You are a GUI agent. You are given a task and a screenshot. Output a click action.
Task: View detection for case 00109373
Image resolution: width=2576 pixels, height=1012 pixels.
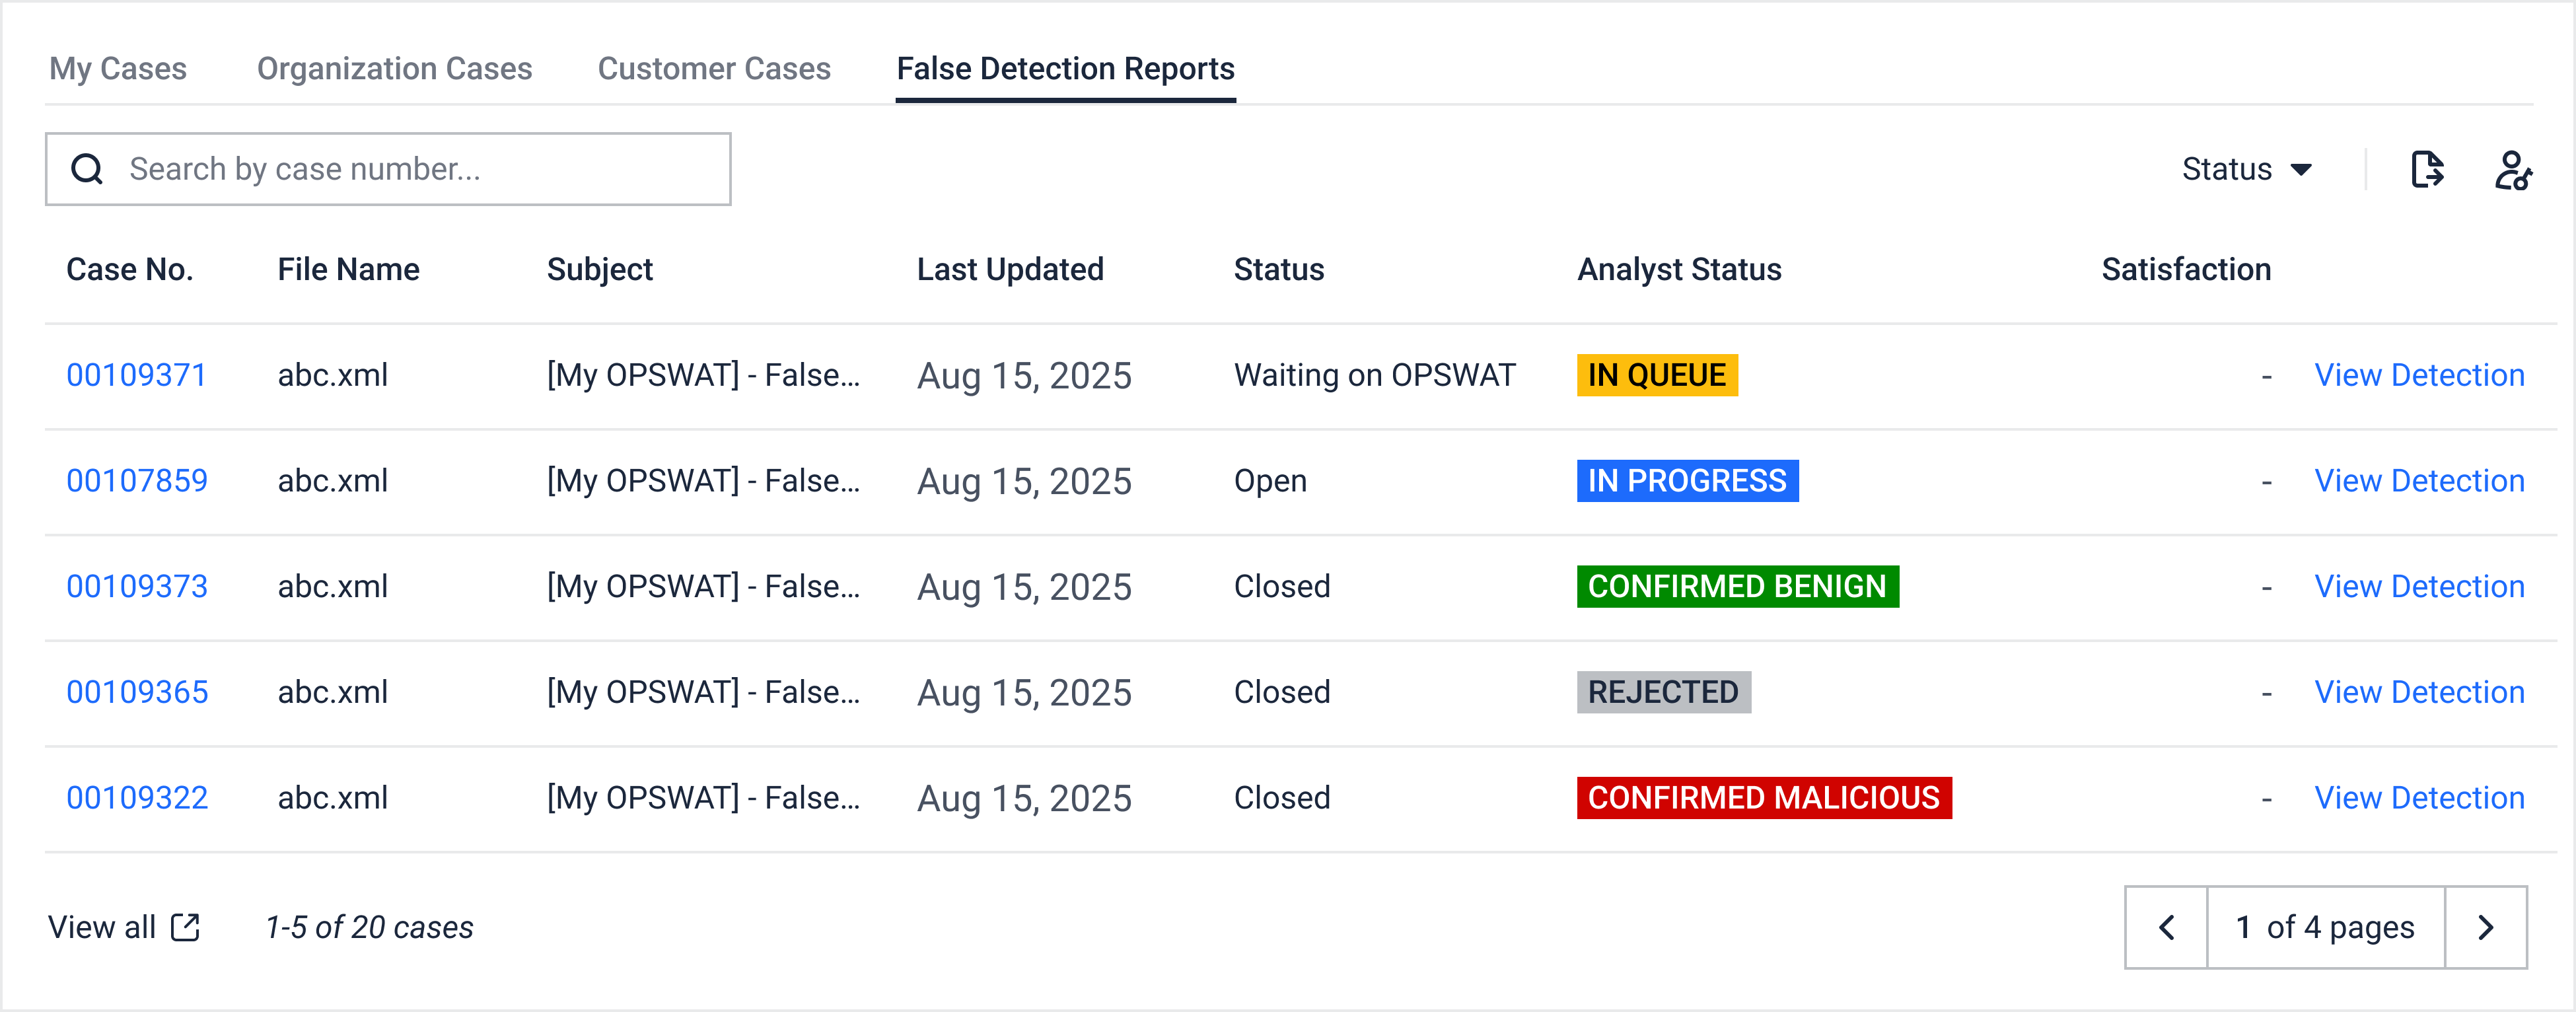(2419, 586)
